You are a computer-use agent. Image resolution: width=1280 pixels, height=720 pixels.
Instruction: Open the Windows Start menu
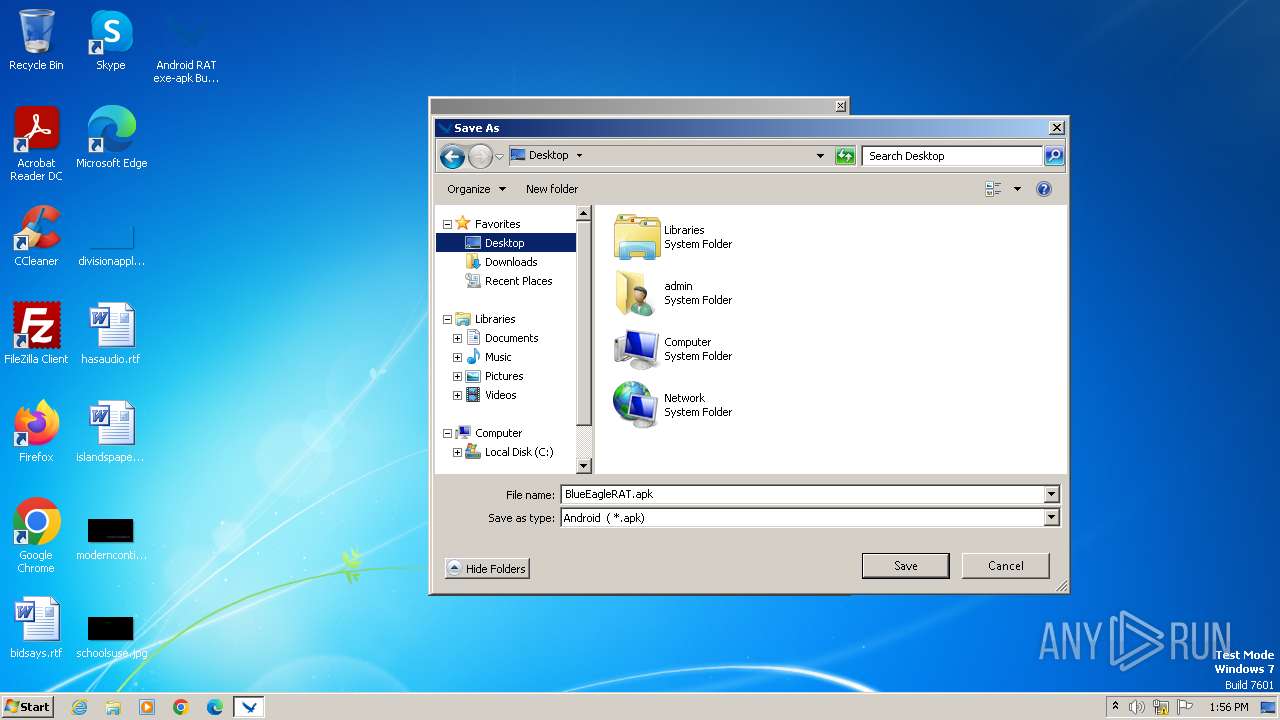pyautogui.click(x=27, y=707)
